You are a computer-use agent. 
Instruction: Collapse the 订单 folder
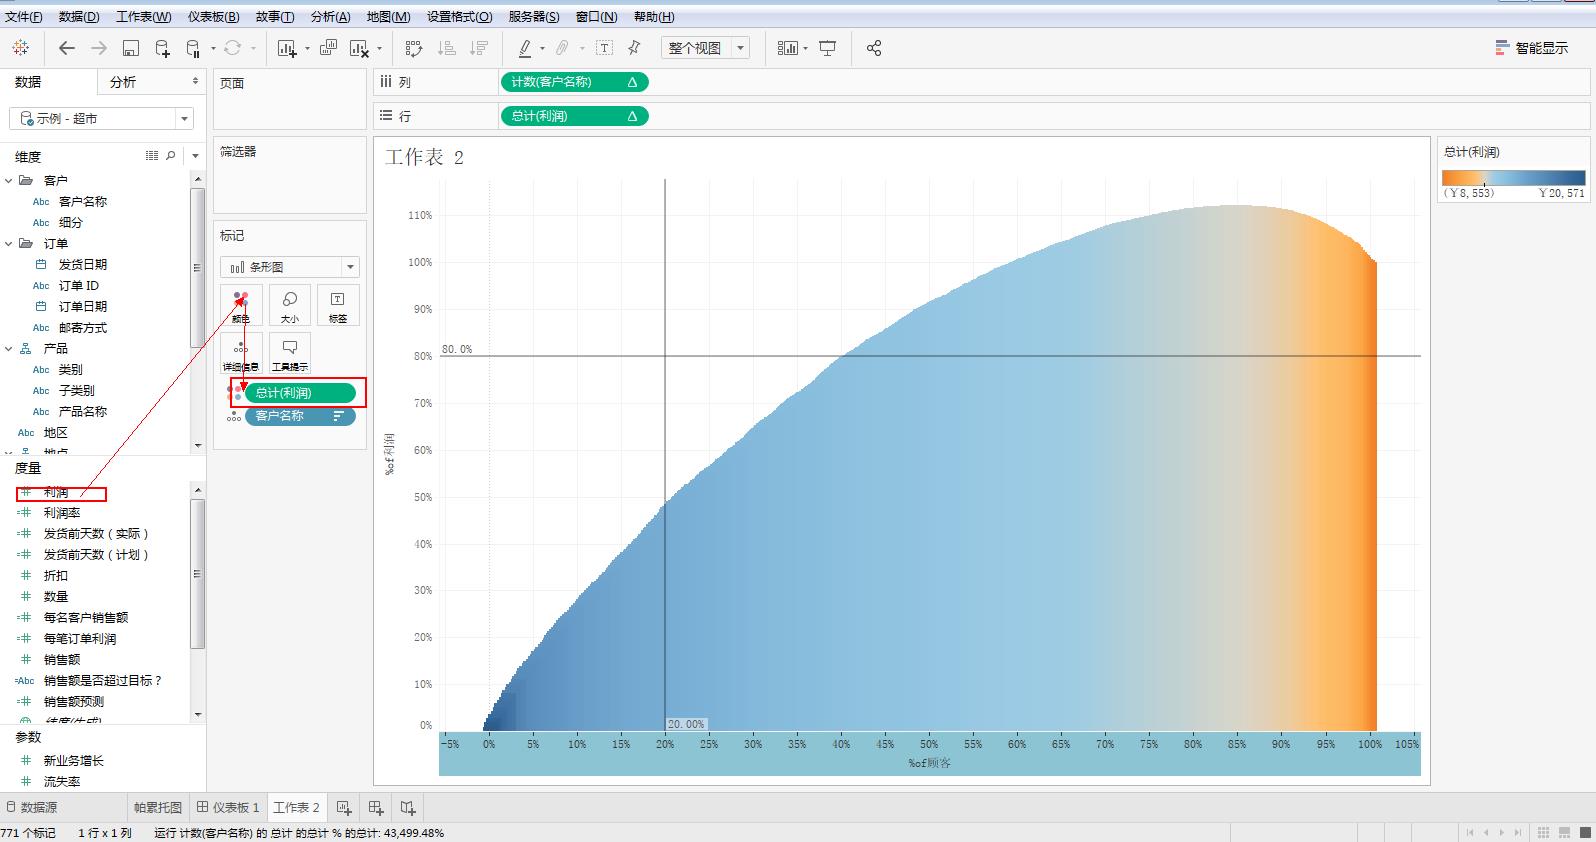(x=9, y=244)
